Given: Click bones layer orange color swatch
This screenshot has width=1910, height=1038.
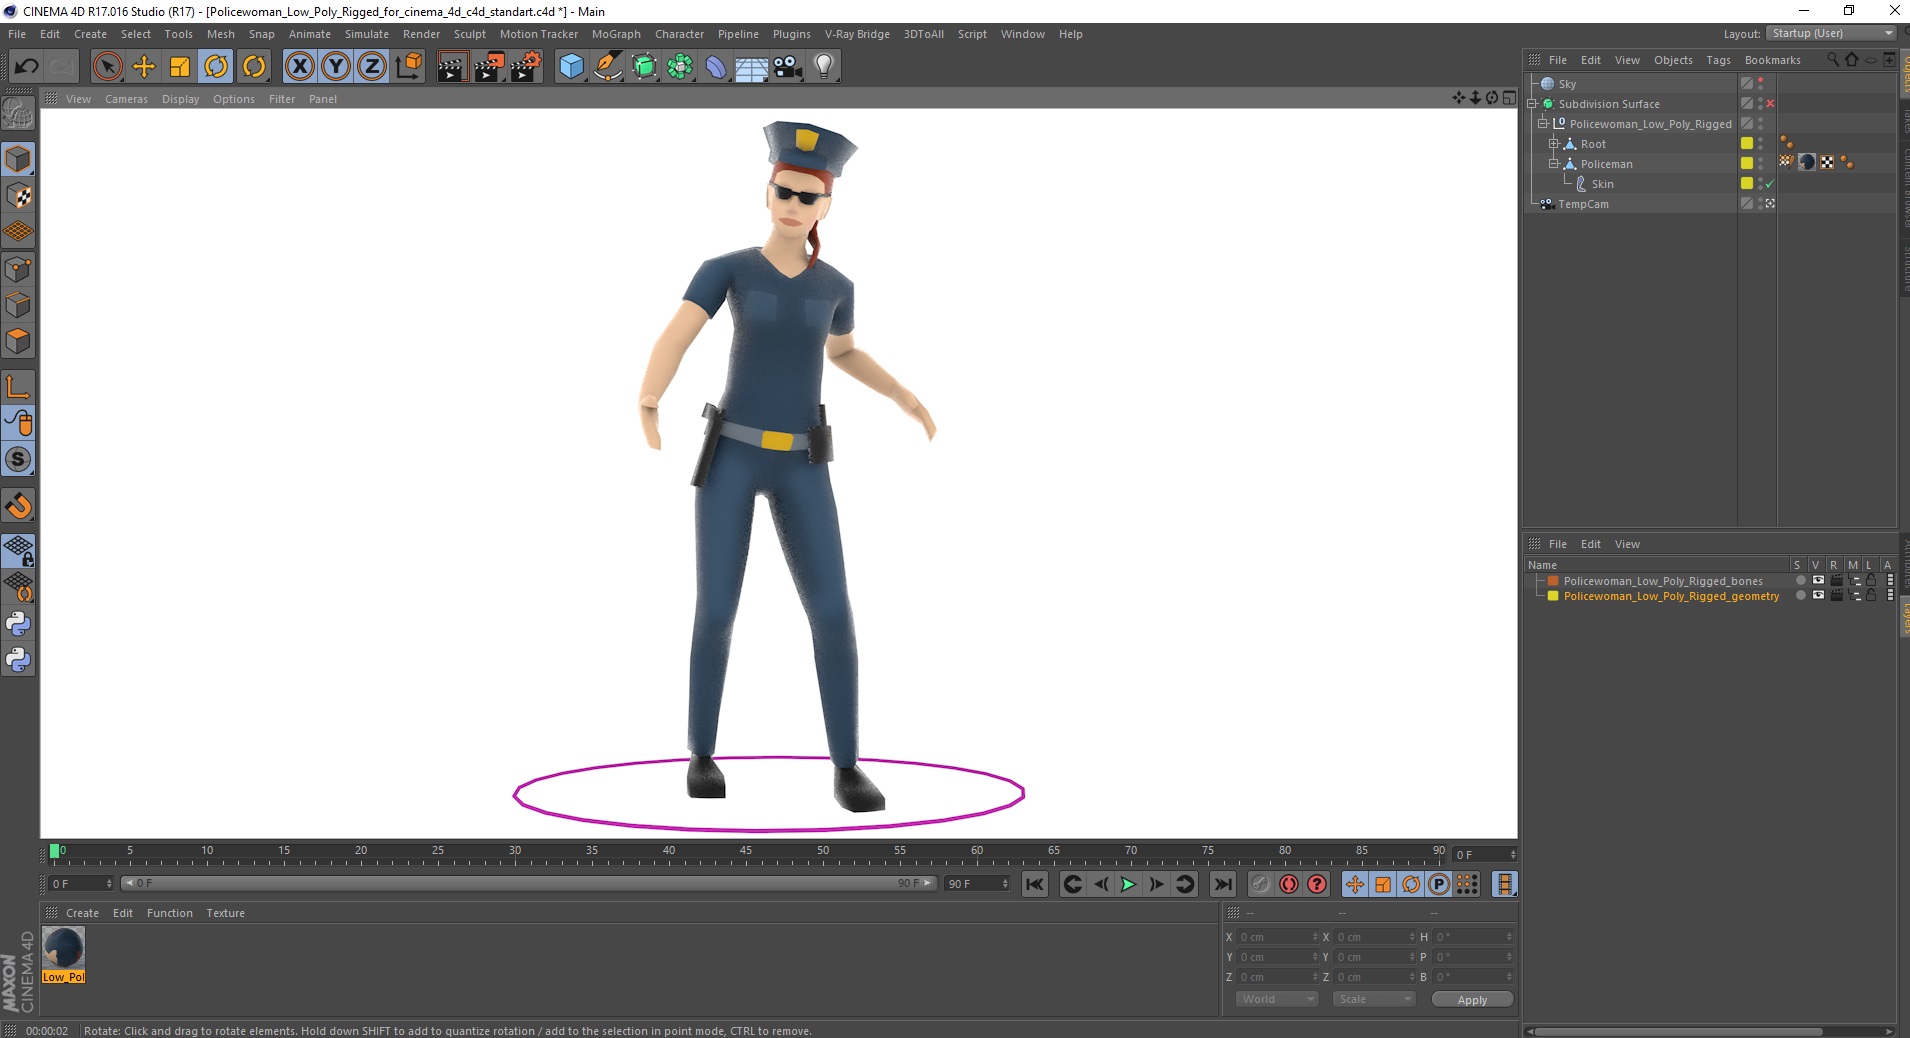Looking at the screenshot, I should 1553,581.
